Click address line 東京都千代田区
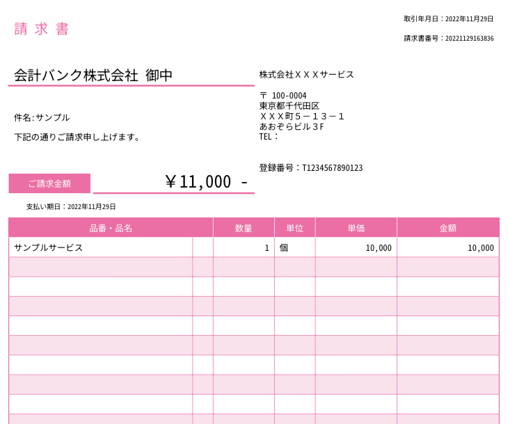Viewport: 508px width, 424px height. click(x=289, y=106)
